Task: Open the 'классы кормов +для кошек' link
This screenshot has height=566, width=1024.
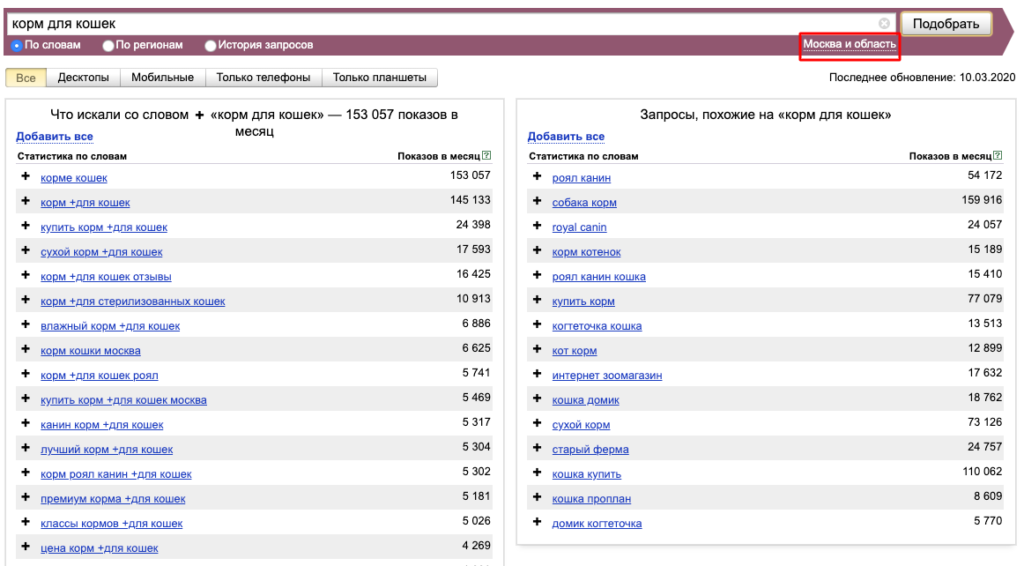Action: point(112,524)
